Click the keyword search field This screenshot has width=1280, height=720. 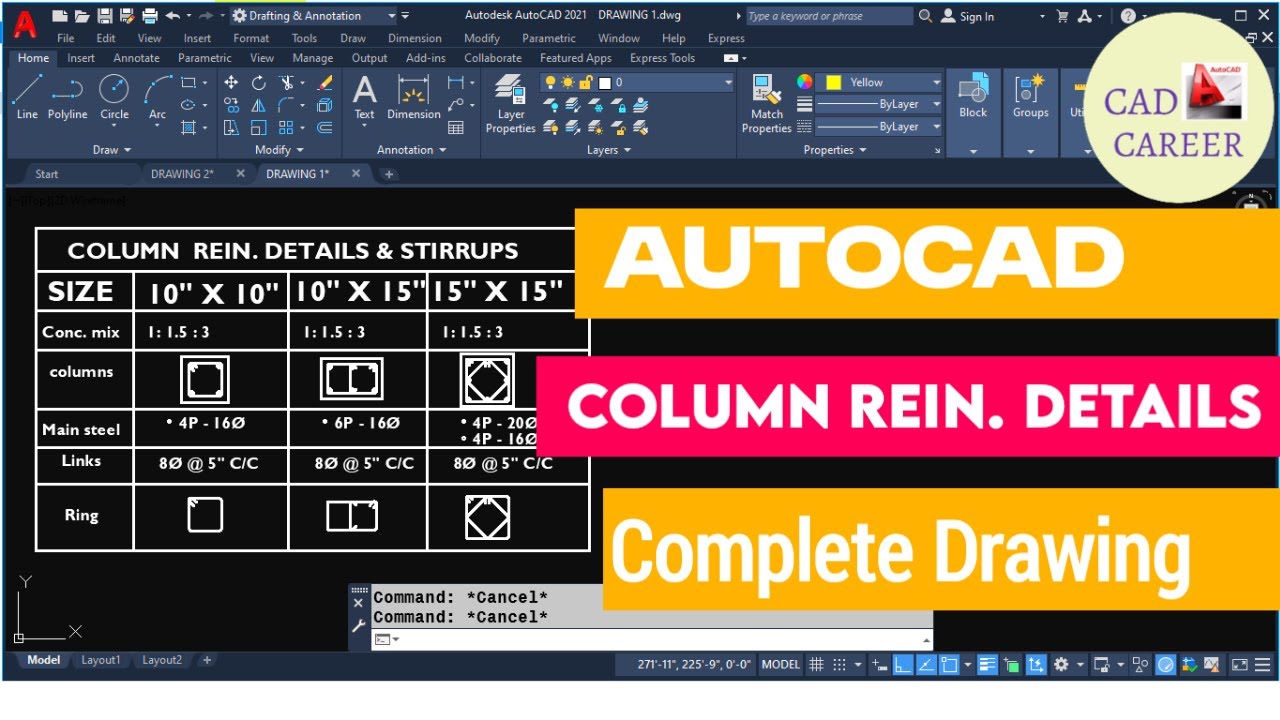(x=829, y=16)
